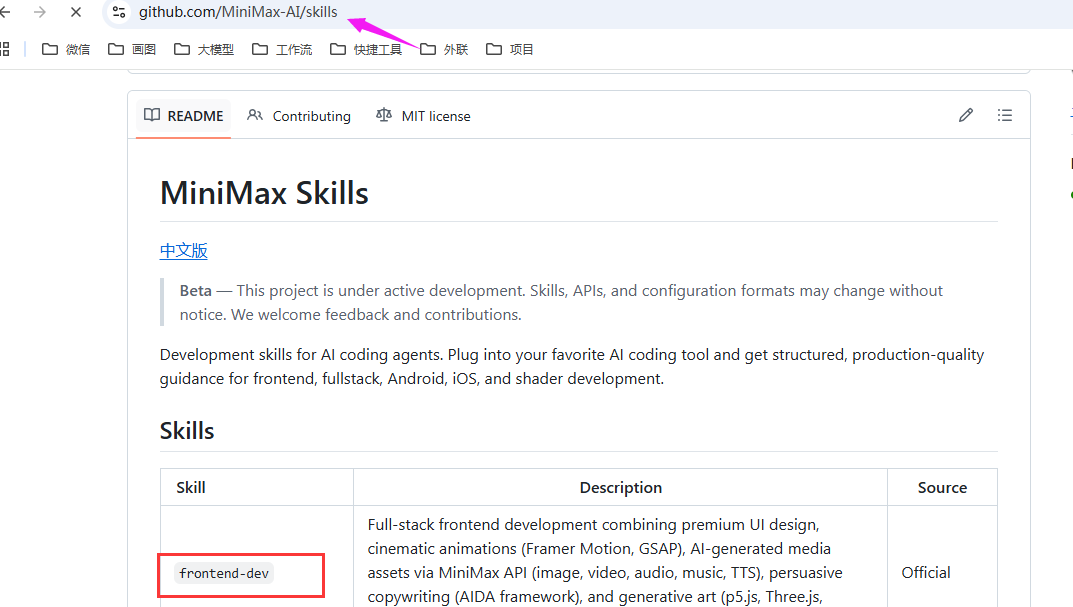The height and width of the screenshot is (607, 1073).
Task: Open the 项目 bookmark folder
Action: pyautogui.click(x=510, y=49)
